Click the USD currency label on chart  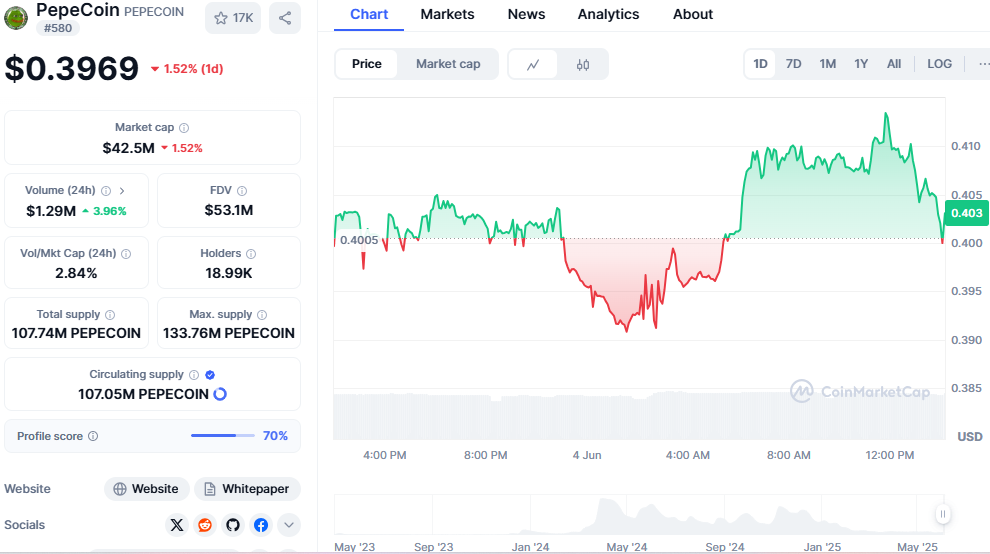pos(970,437)
